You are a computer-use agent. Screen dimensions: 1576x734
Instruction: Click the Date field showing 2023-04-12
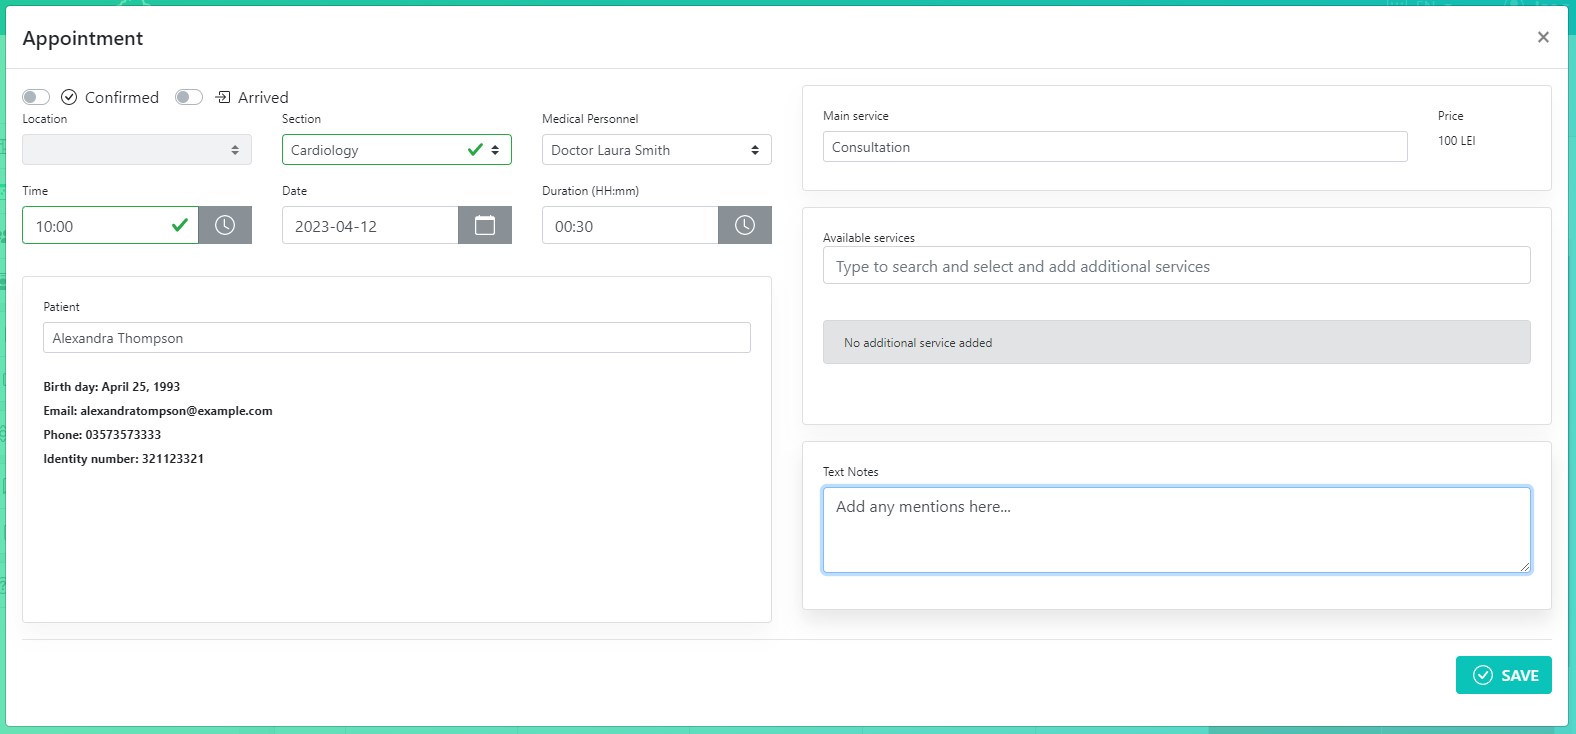pyautogui.click(x=370, y=226)
